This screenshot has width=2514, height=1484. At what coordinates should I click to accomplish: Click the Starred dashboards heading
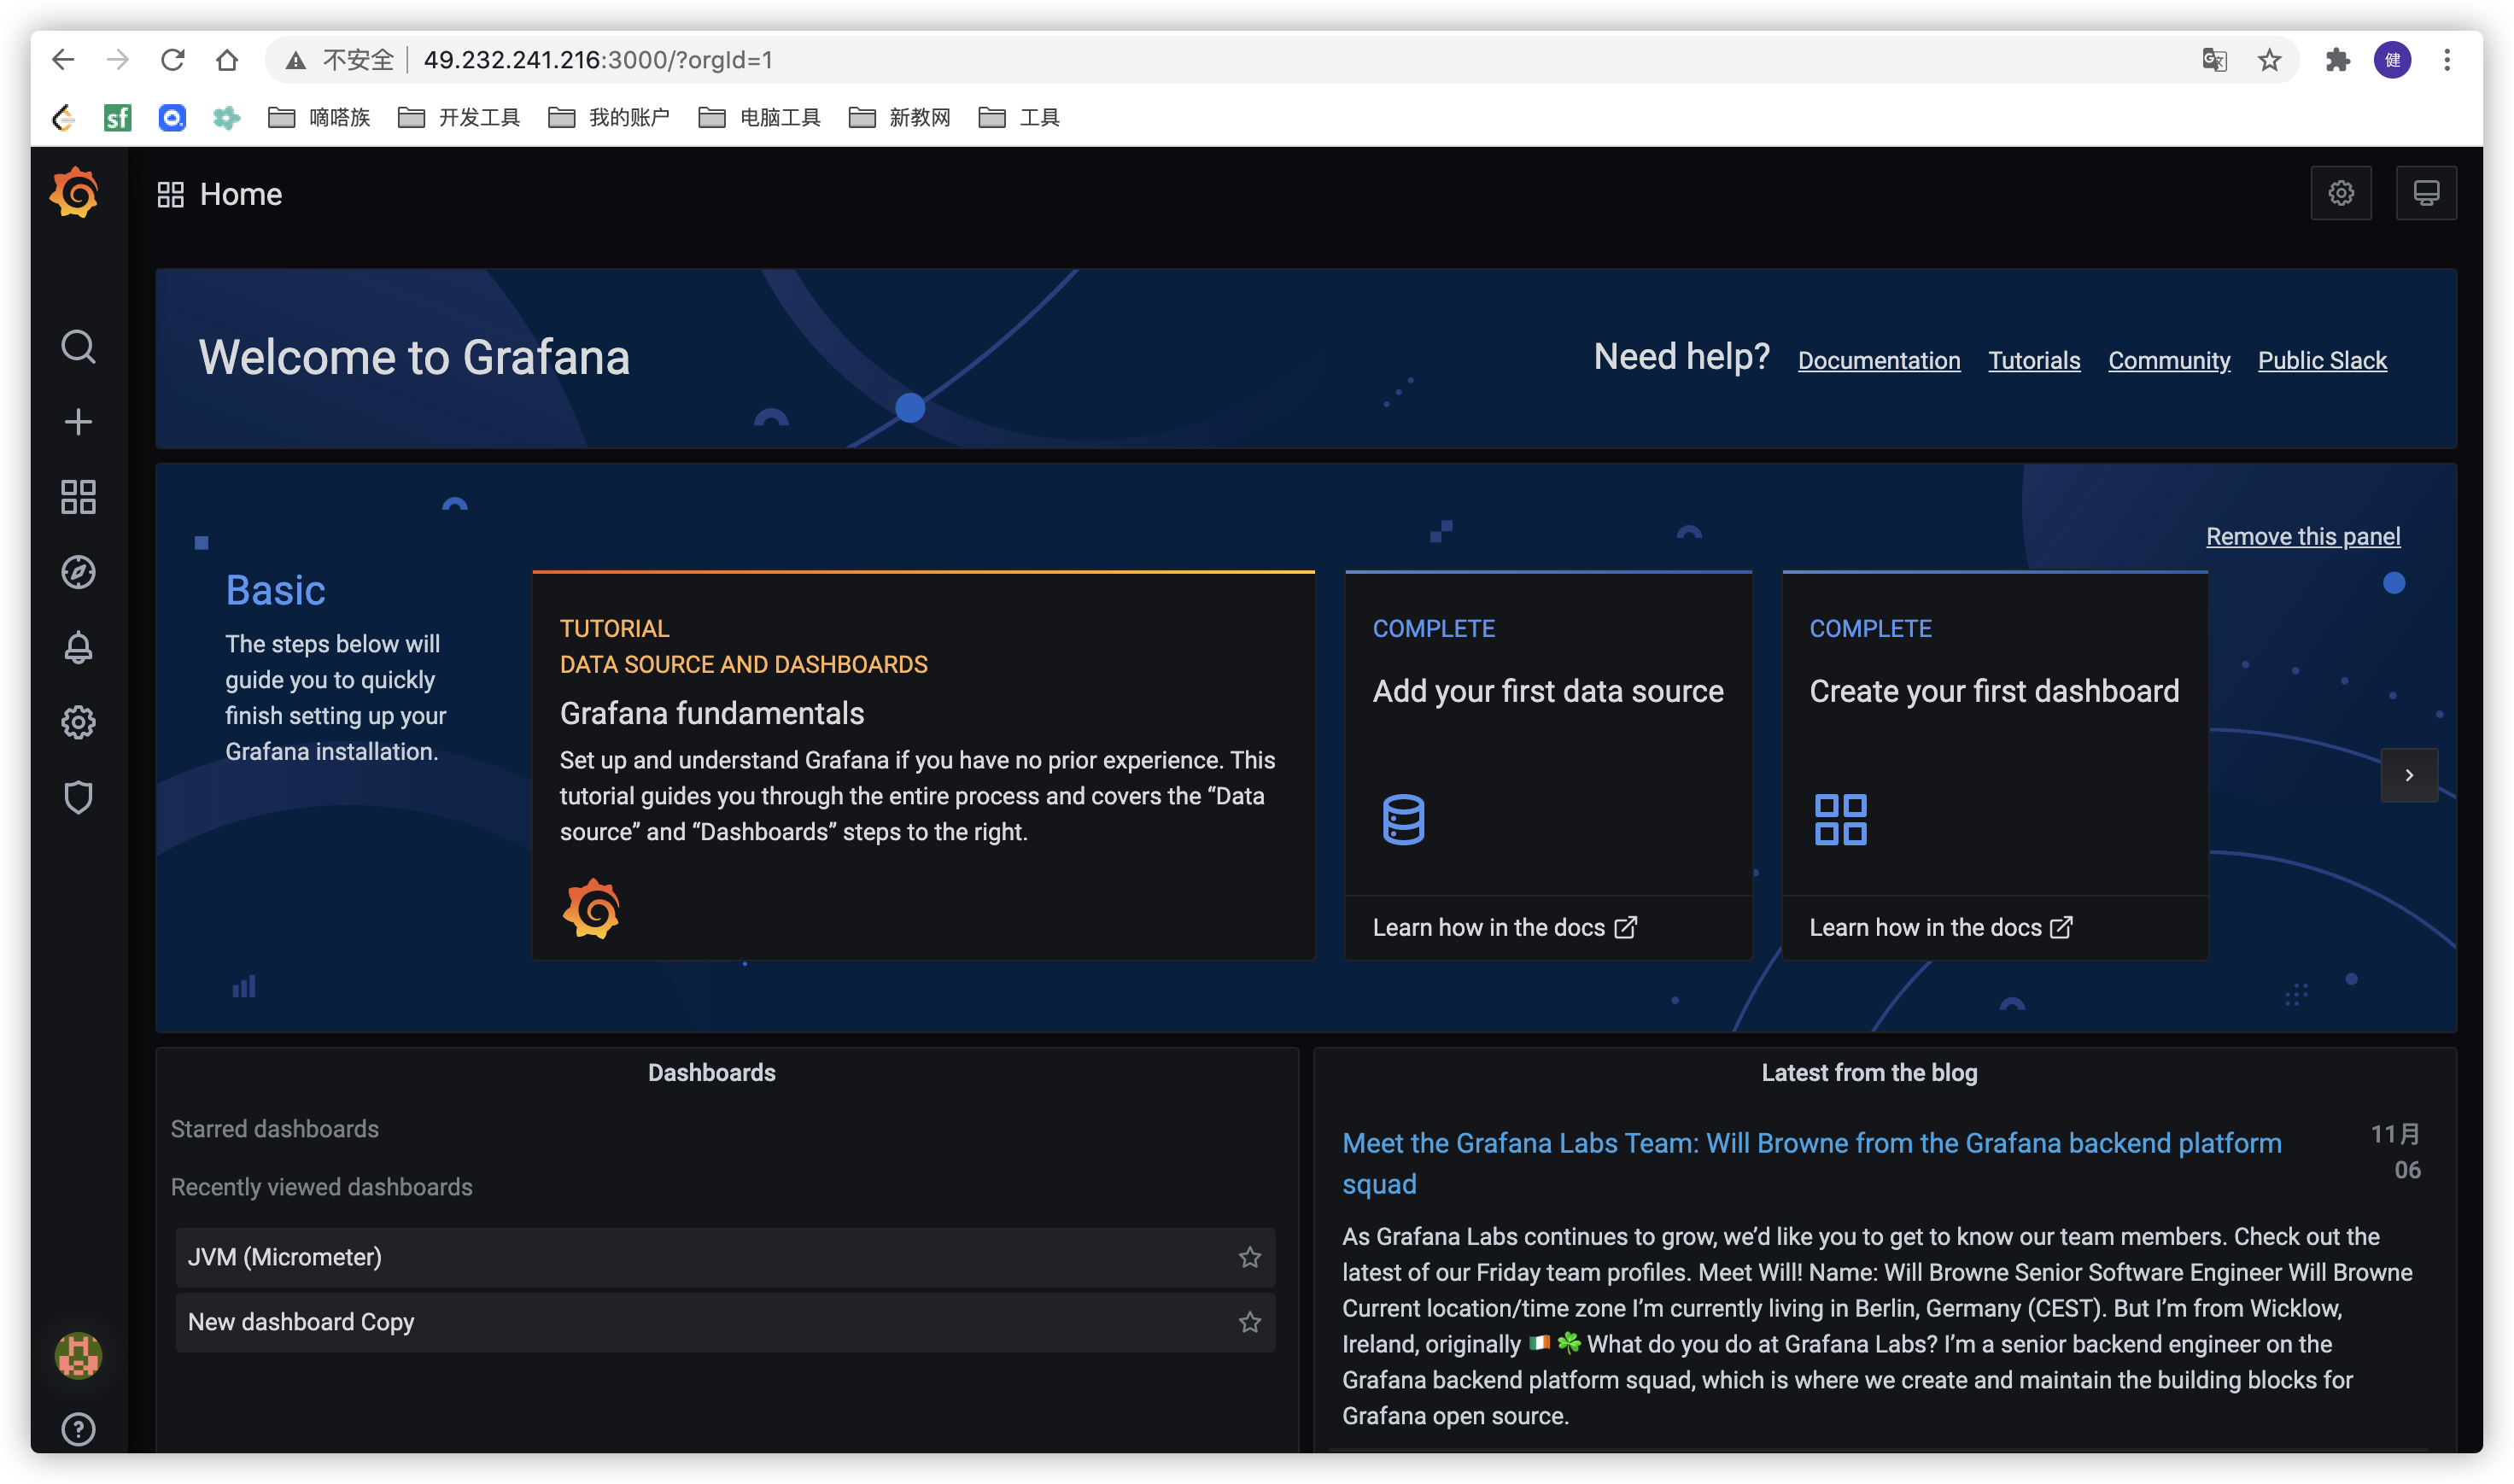(x=274, y=1129)
